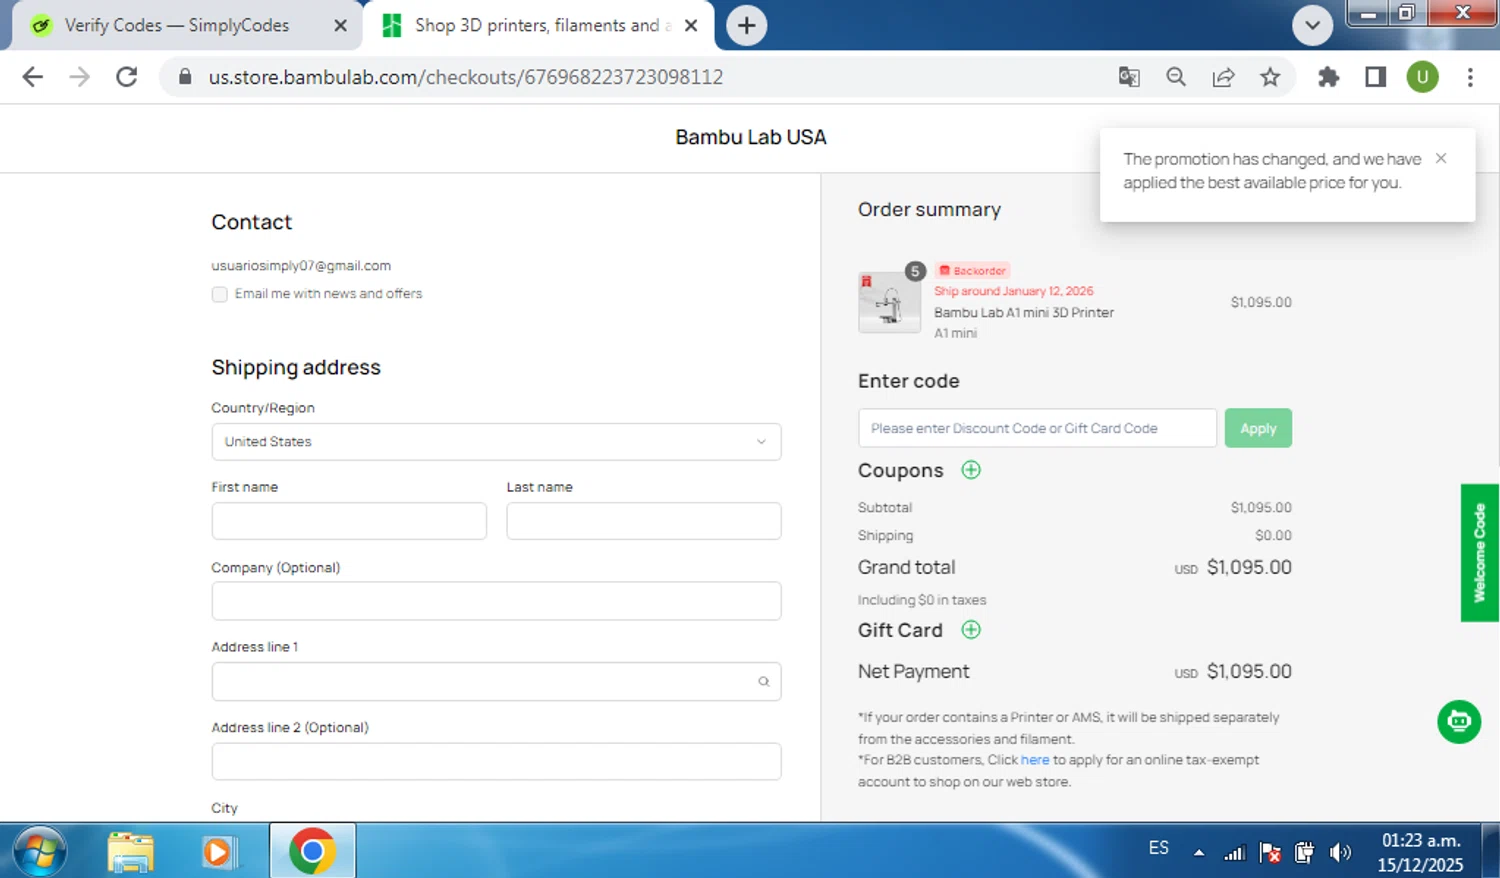
Task: Show hidden system tray icons
Action: [1198, 853]
